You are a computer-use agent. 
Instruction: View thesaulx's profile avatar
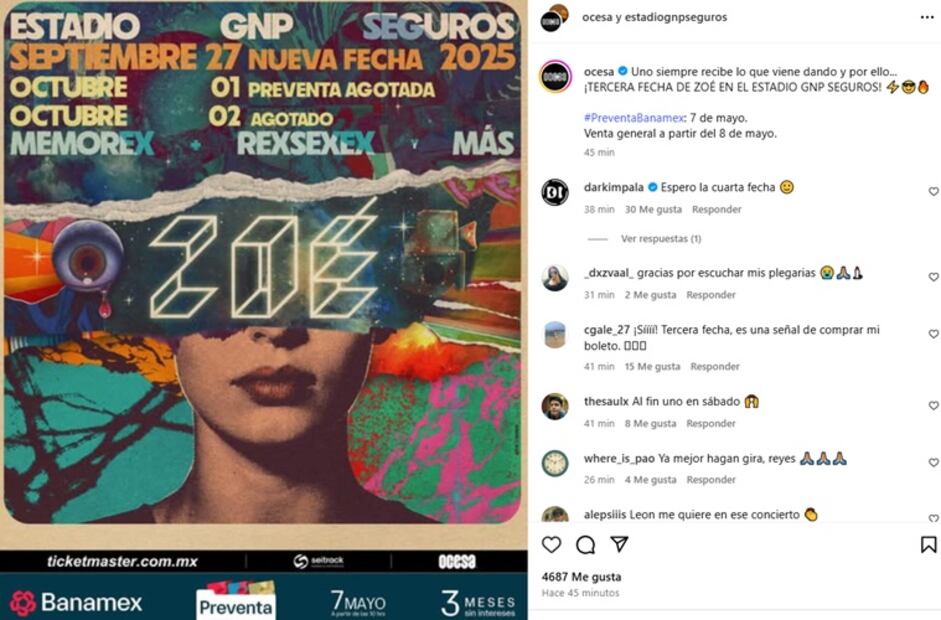pos(555,407)
